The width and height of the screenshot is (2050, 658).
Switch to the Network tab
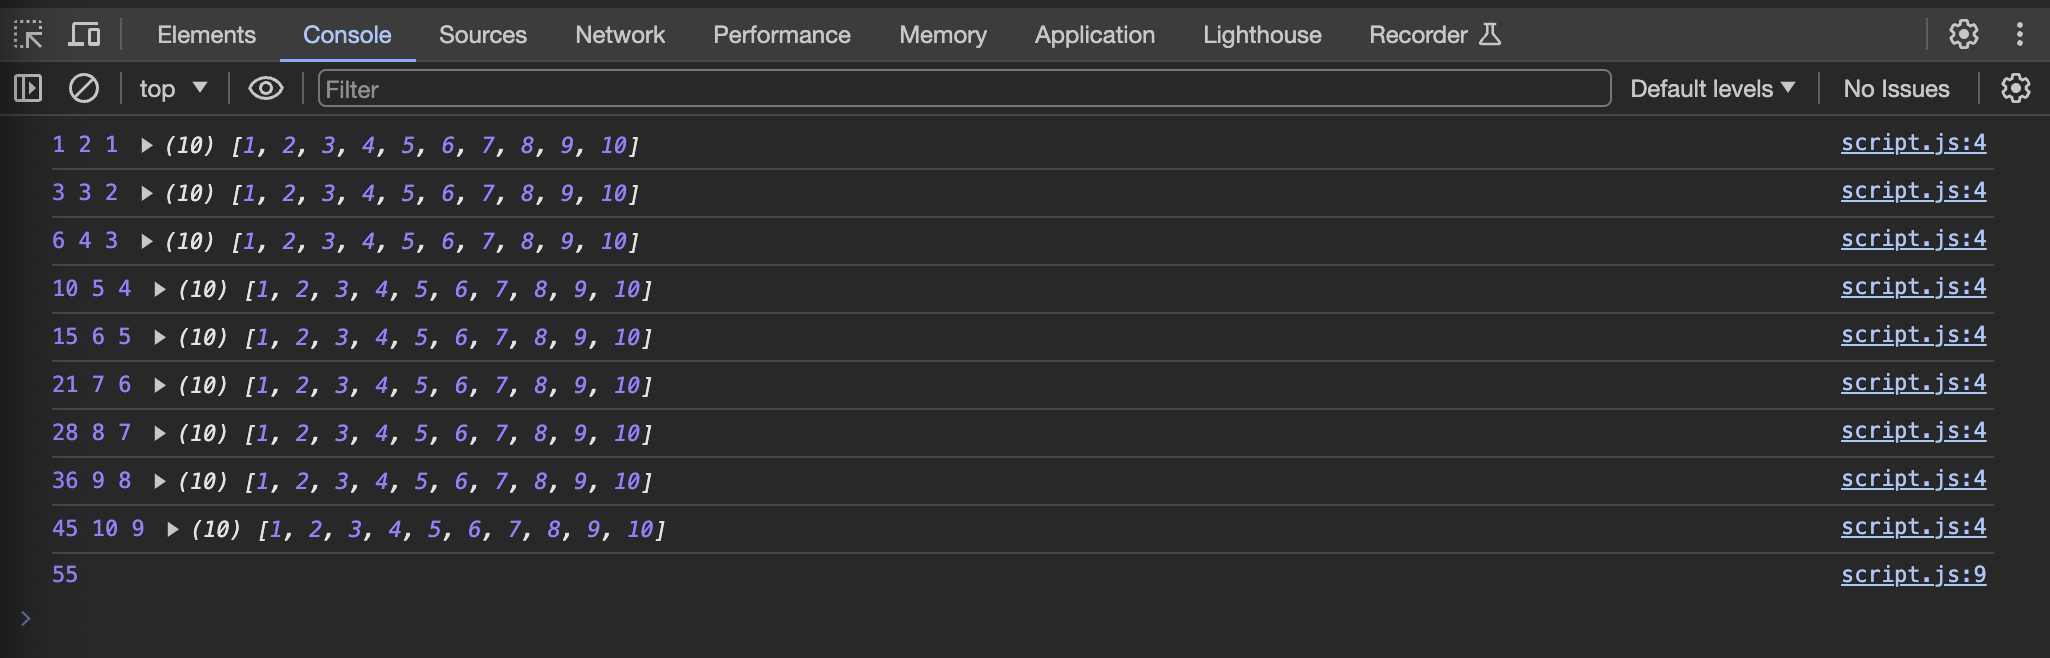click(x=619, y=35)
